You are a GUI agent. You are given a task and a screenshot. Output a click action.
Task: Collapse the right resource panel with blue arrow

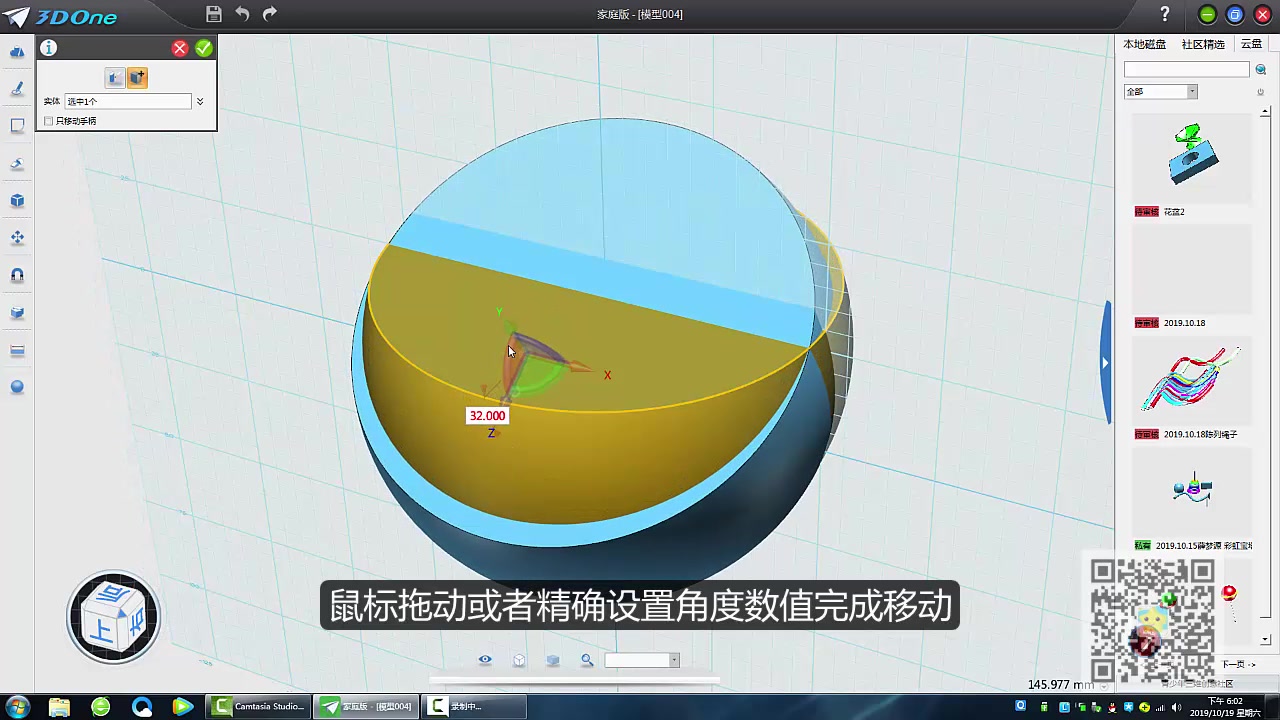[1105, 362]
